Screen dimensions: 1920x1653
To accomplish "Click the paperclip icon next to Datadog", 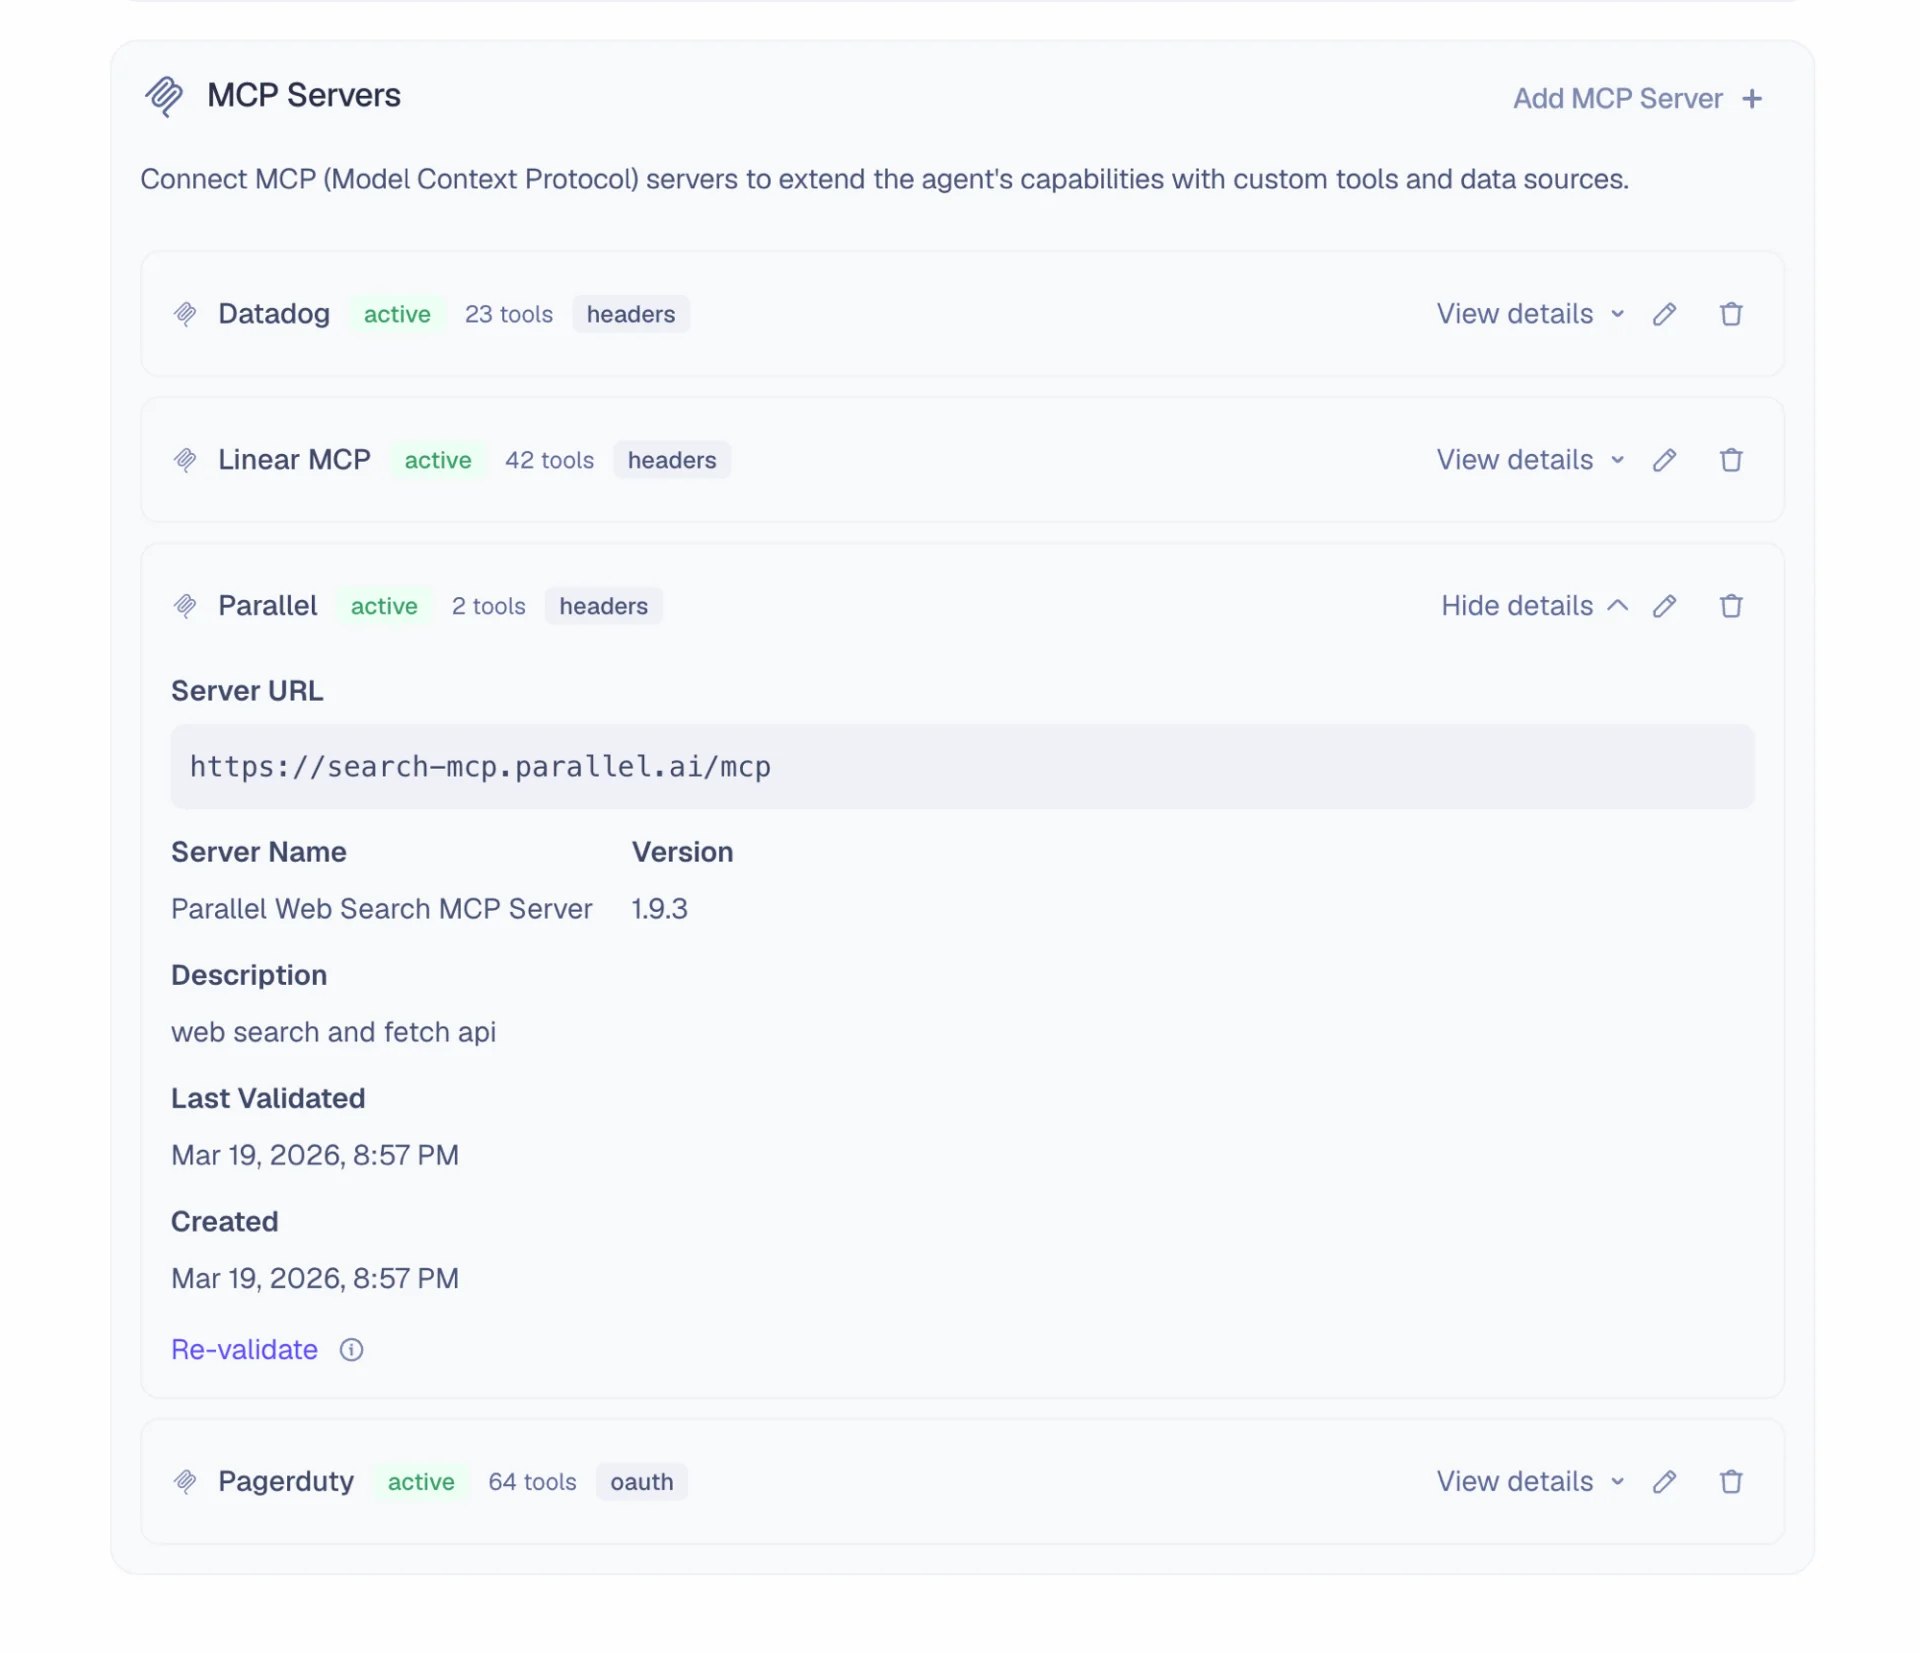I will click(x=186, y=313).
